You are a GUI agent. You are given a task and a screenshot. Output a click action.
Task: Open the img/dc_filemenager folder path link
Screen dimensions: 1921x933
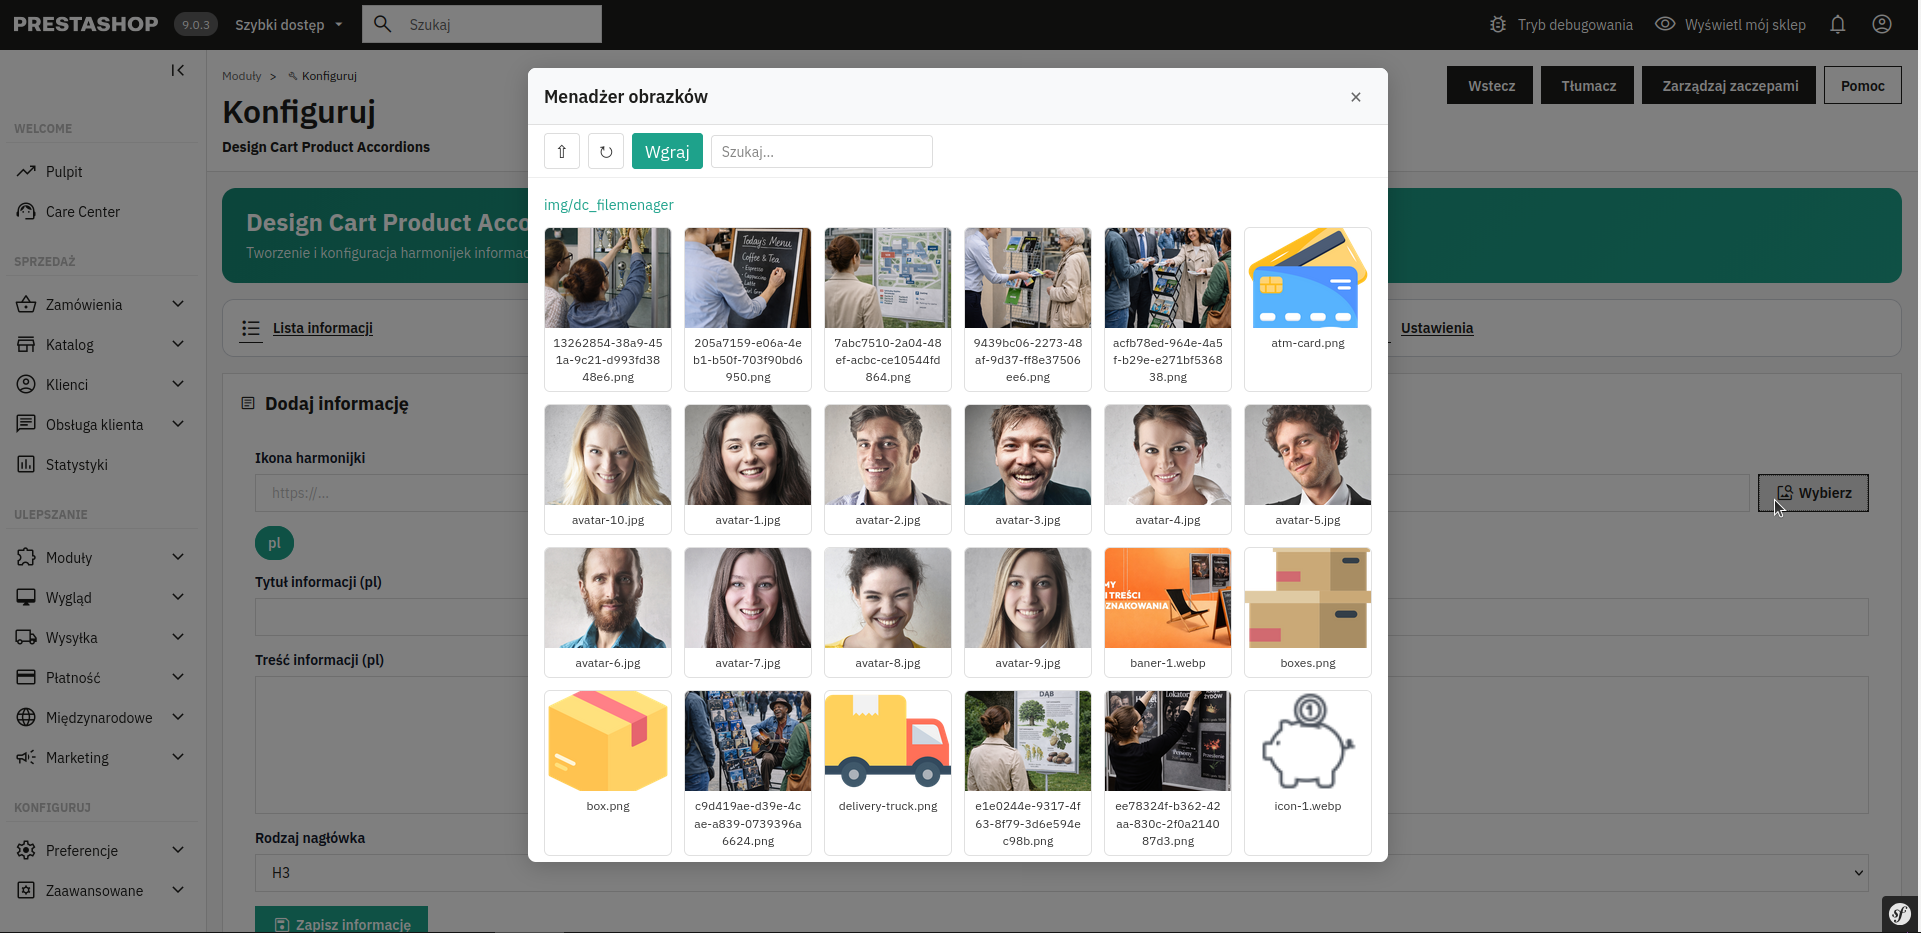pos(609,205)
